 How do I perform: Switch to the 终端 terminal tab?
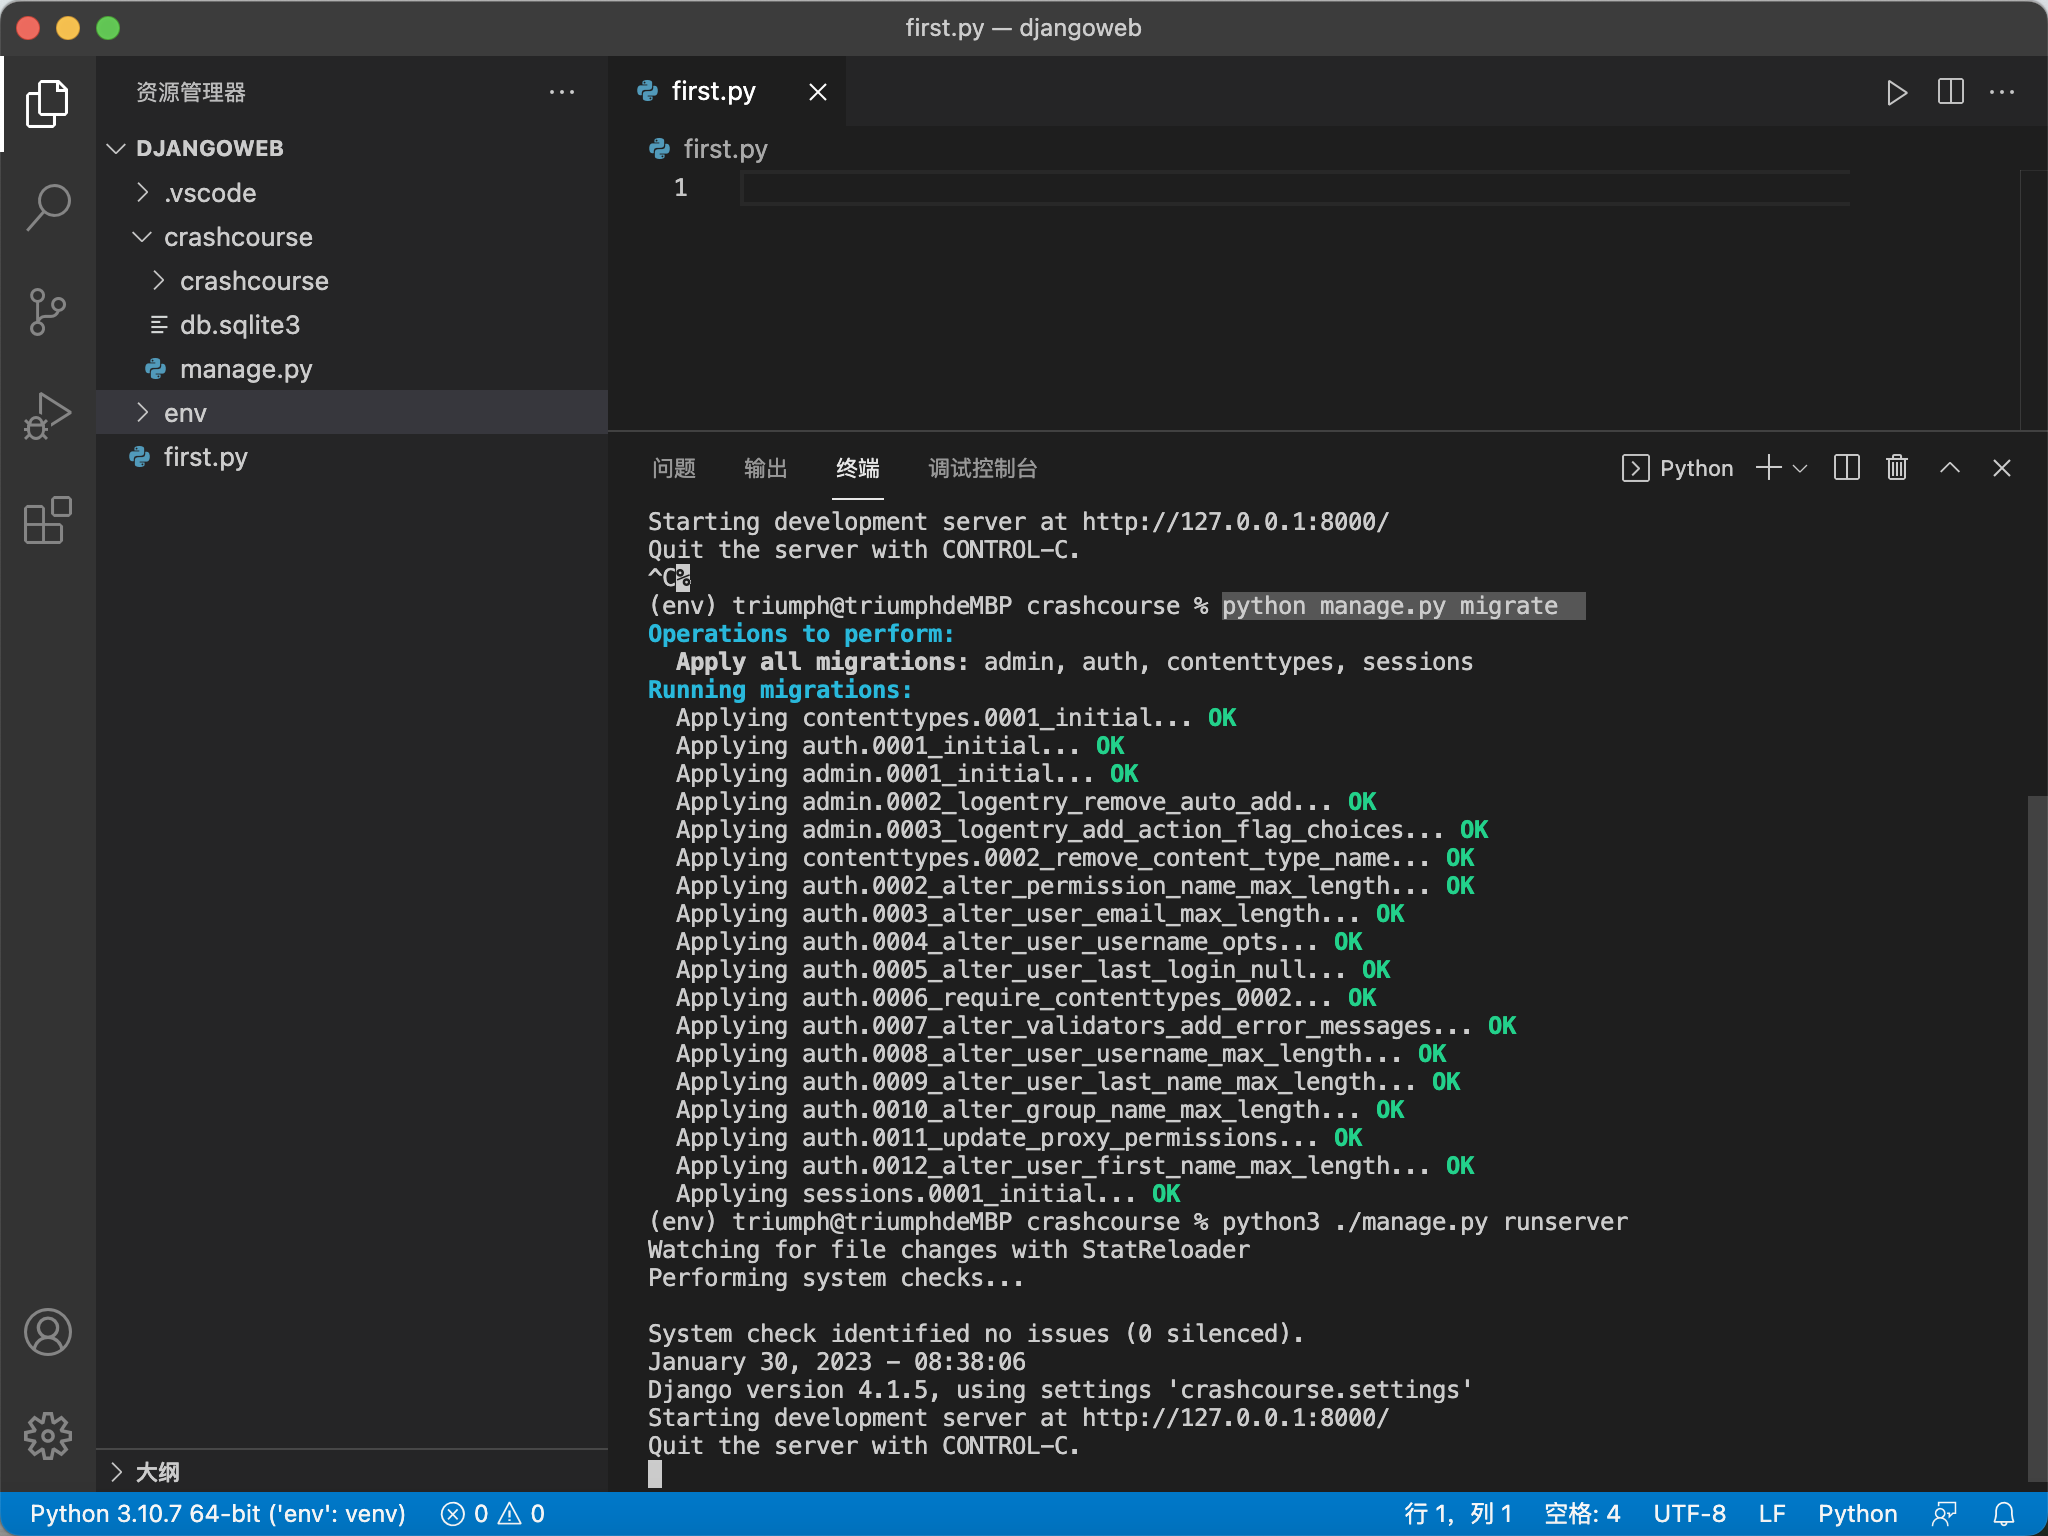(x=858, y=468)
